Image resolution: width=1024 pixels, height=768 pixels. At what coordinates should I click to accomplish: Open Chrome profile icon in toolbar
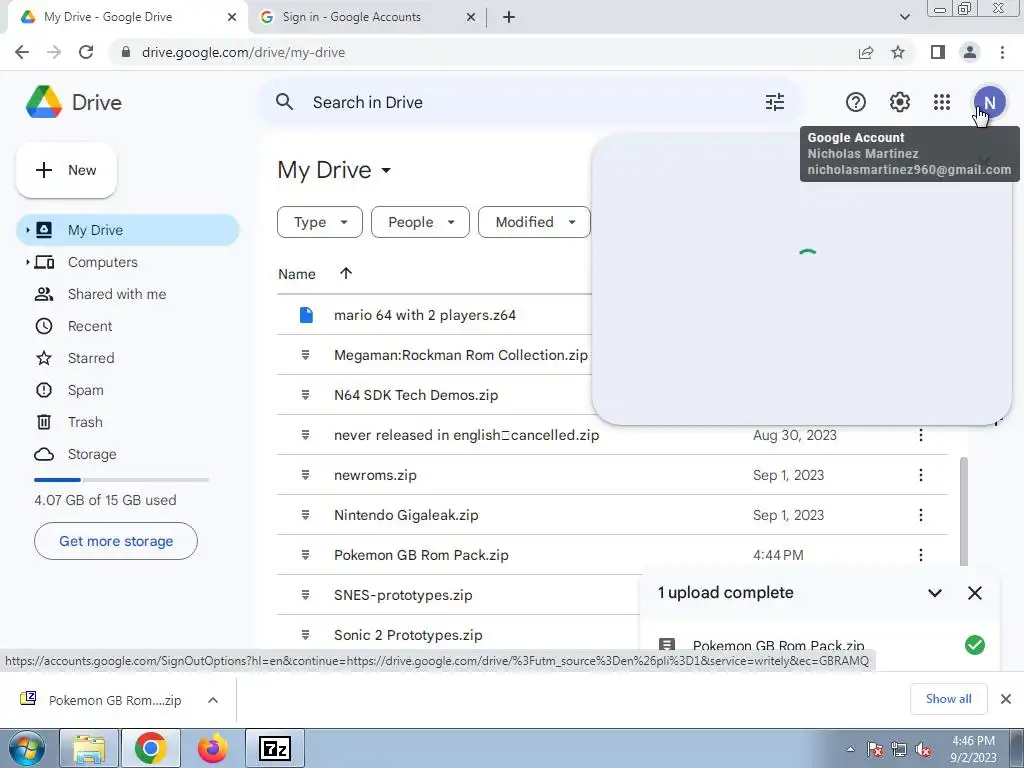point(970,52)
